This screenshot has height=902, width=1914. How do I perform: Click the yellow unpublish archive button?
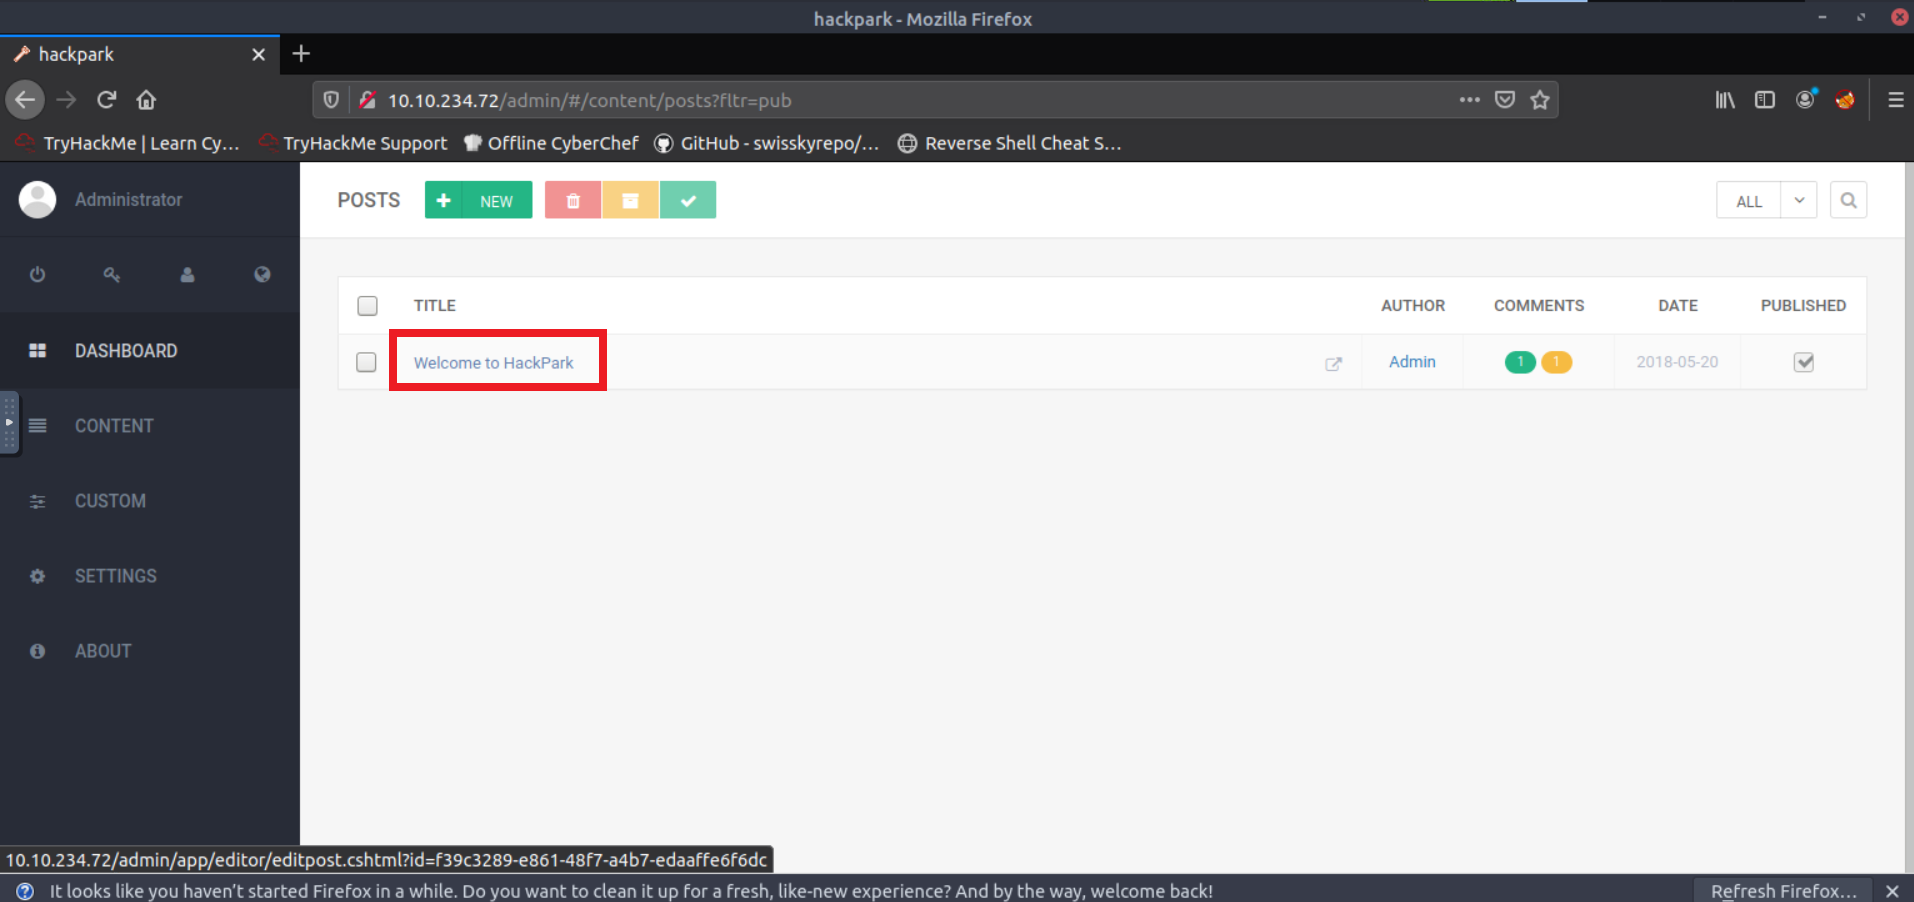(x=630, y=200)
